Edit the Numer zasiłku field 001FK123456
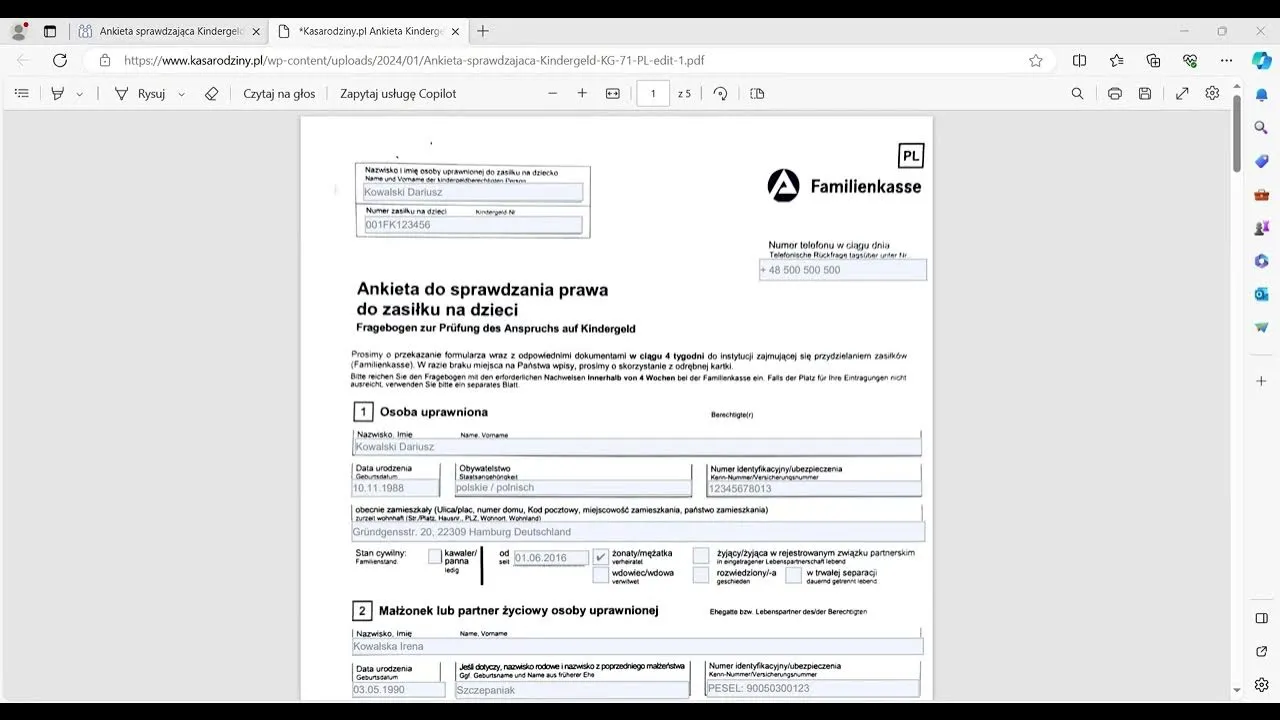1280x720 pixels. [472, 225]
